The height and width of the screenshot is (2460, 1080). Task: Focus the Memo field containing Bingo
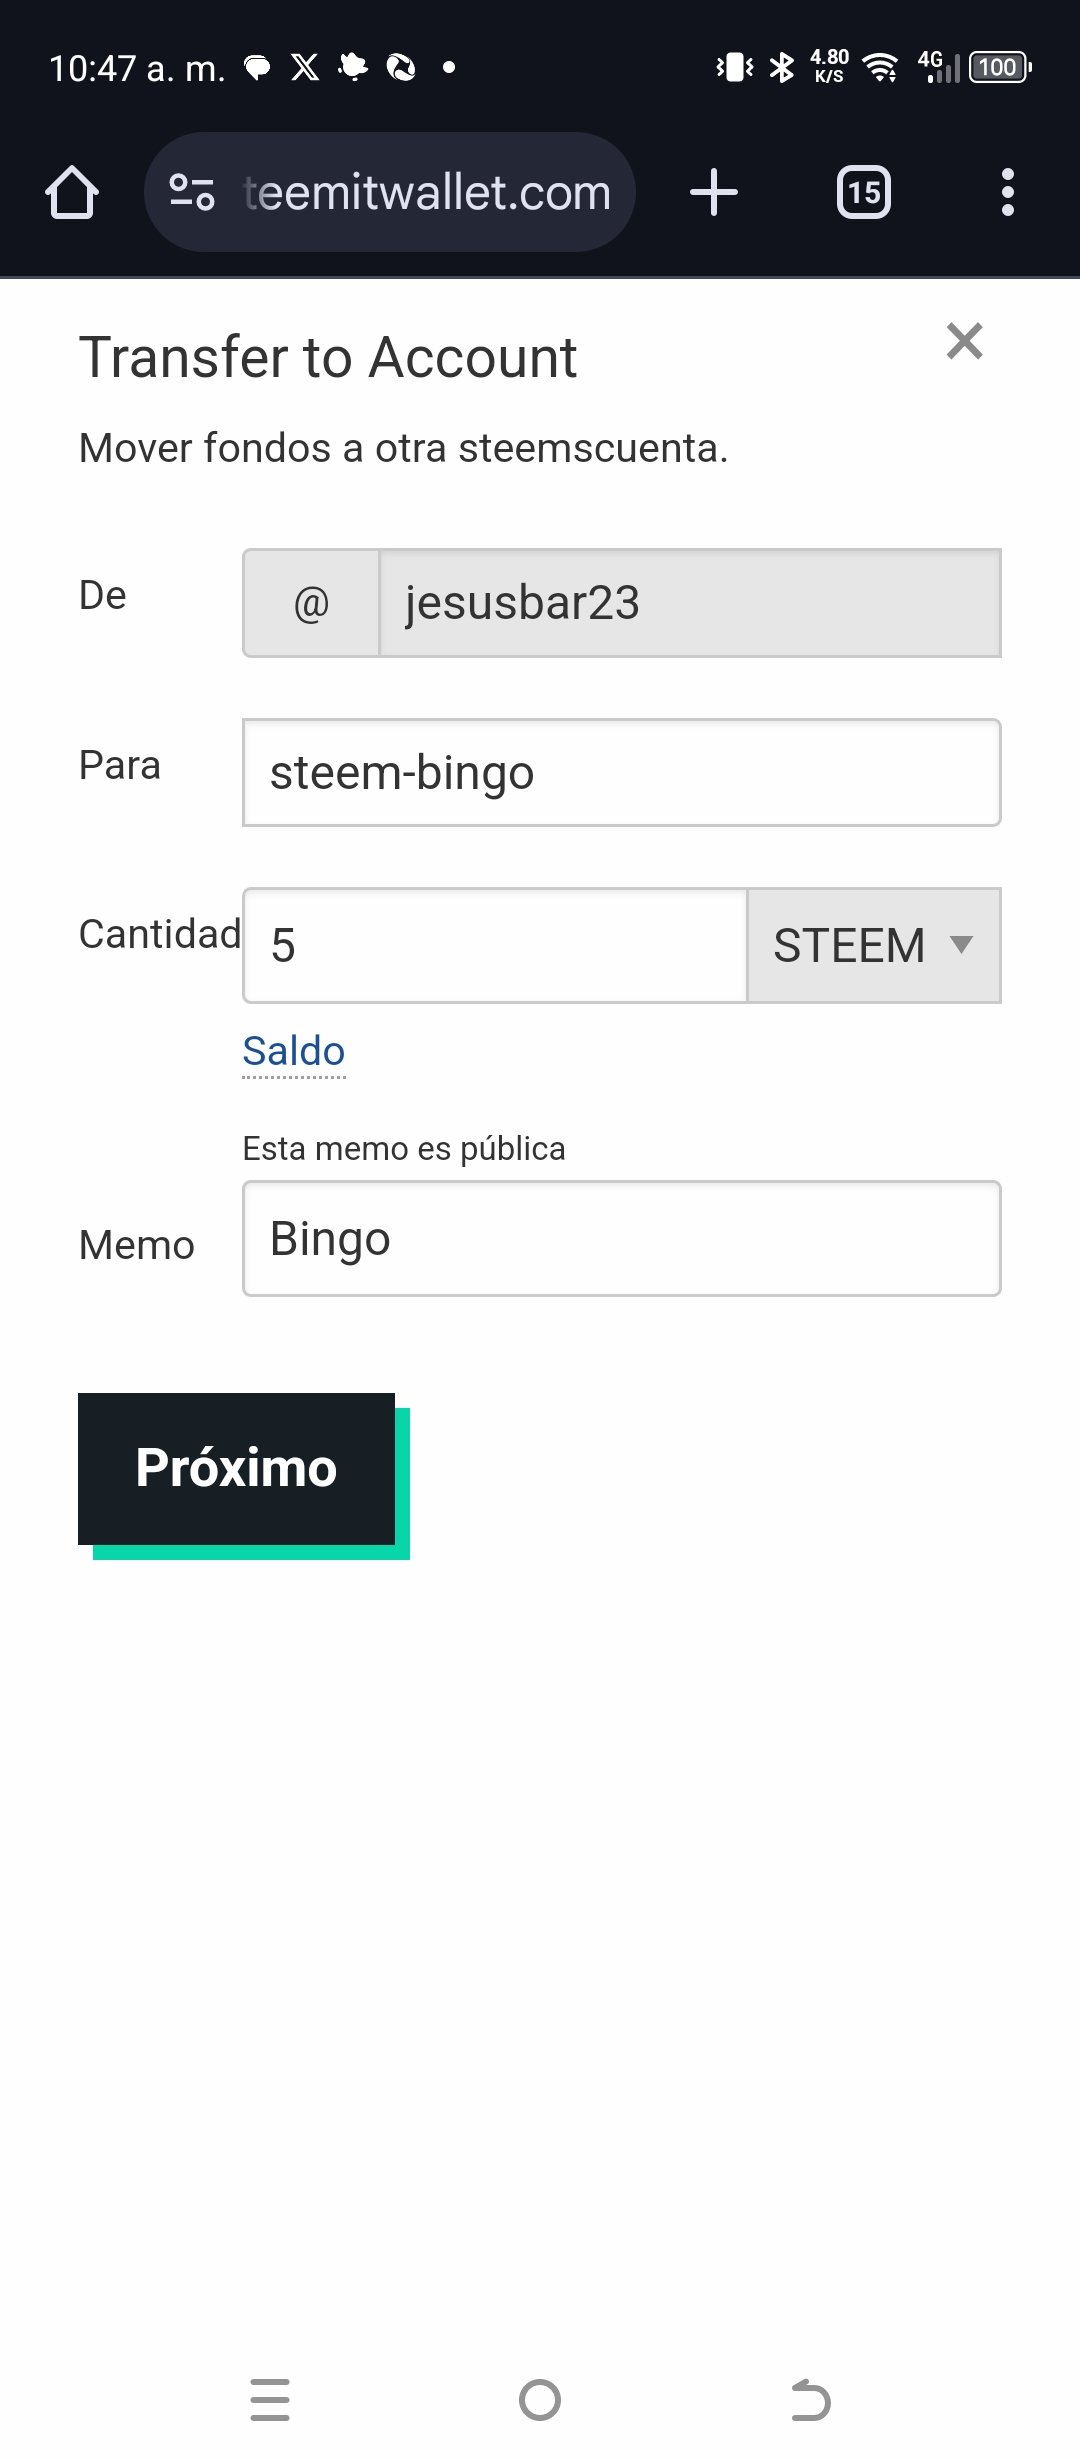click(x=621, y=1238)
